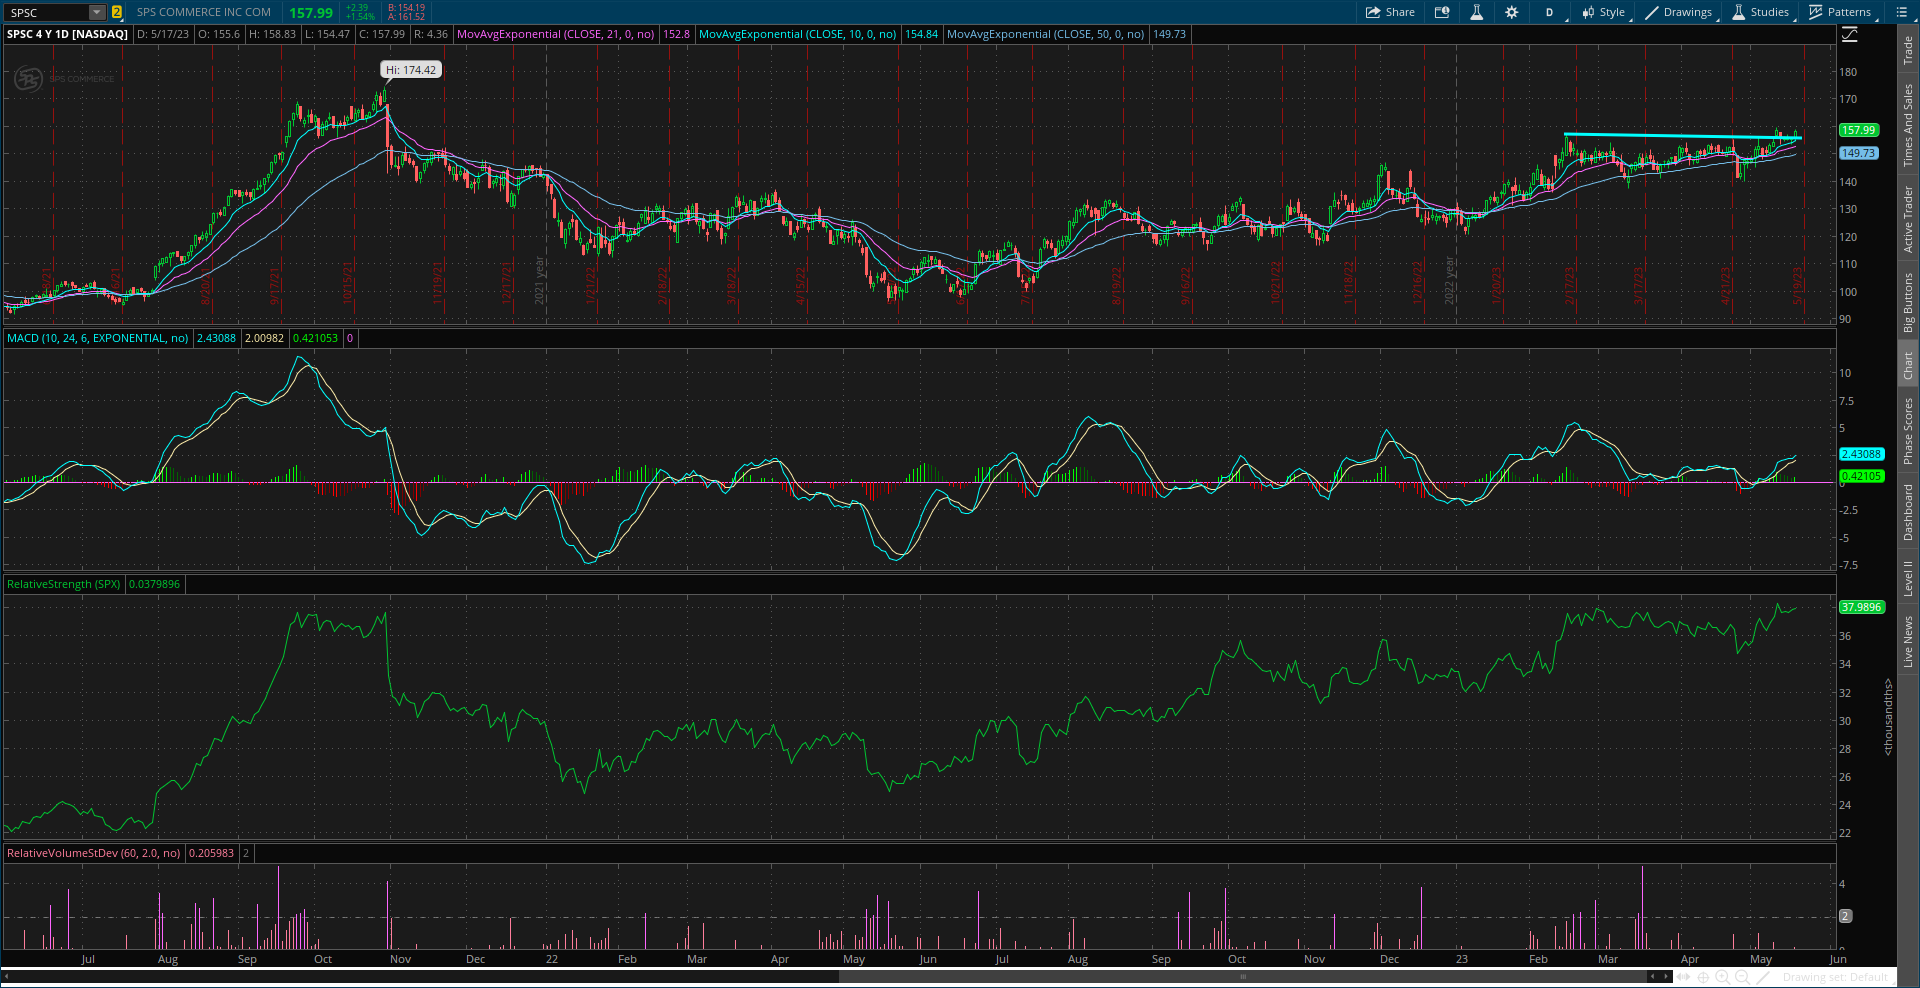Image resolution: width=1920 pixels, height=988 pixels.
Task: Toggle the cursor crosshair style icon at top right
Action: click(1852, 33)
